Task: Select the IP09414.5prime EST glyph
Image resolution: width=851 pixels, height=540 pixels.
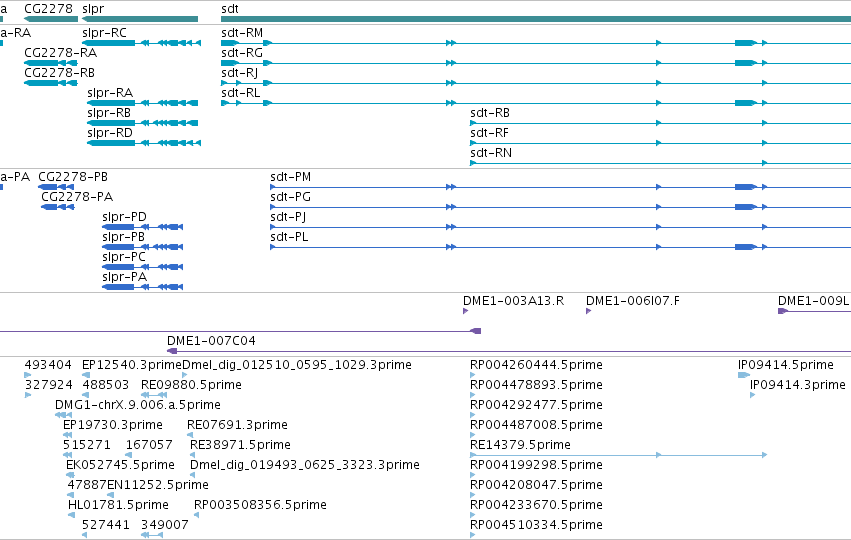Action: point(744,376)
